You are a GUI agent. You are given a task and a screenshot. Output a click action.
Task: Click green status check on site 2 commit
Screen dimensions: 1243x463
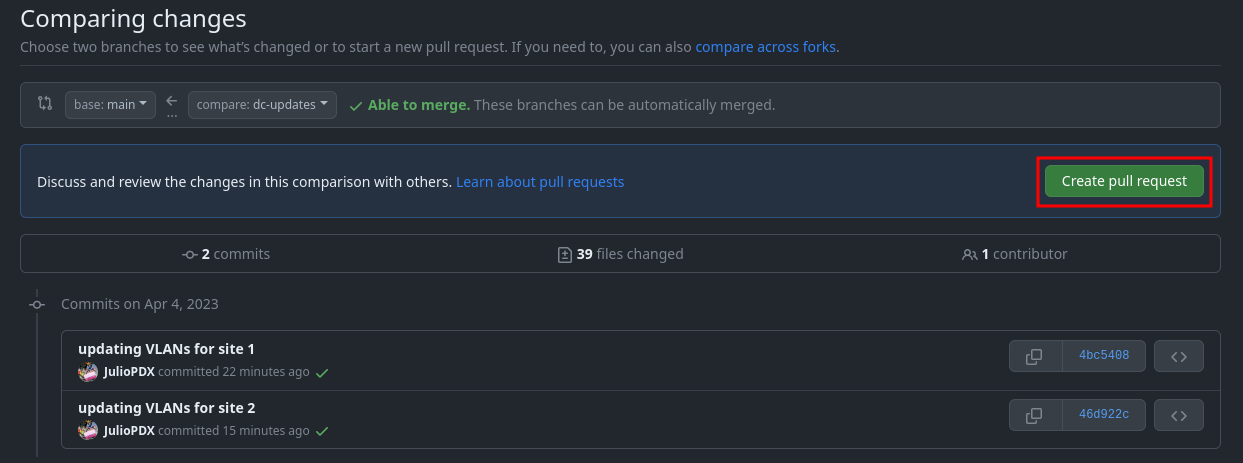[322, 432]
